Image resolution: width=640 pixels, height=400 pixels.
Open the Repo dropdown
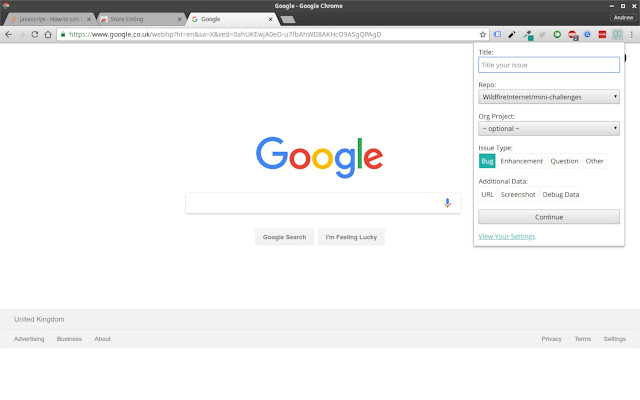coord(549,97)
